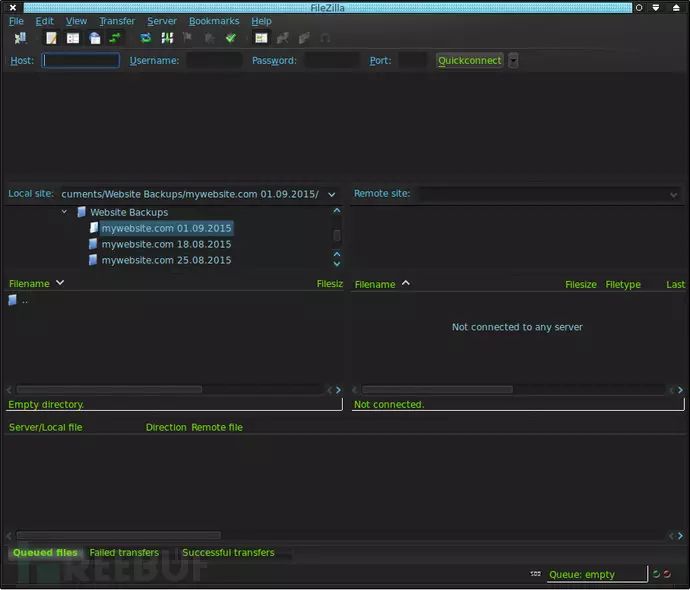Image resolution: width=690 pixels, height=590 pixels.
Task: Click the Disconnect from server icon
Action: pyautogui.click(x=209, y=38)
